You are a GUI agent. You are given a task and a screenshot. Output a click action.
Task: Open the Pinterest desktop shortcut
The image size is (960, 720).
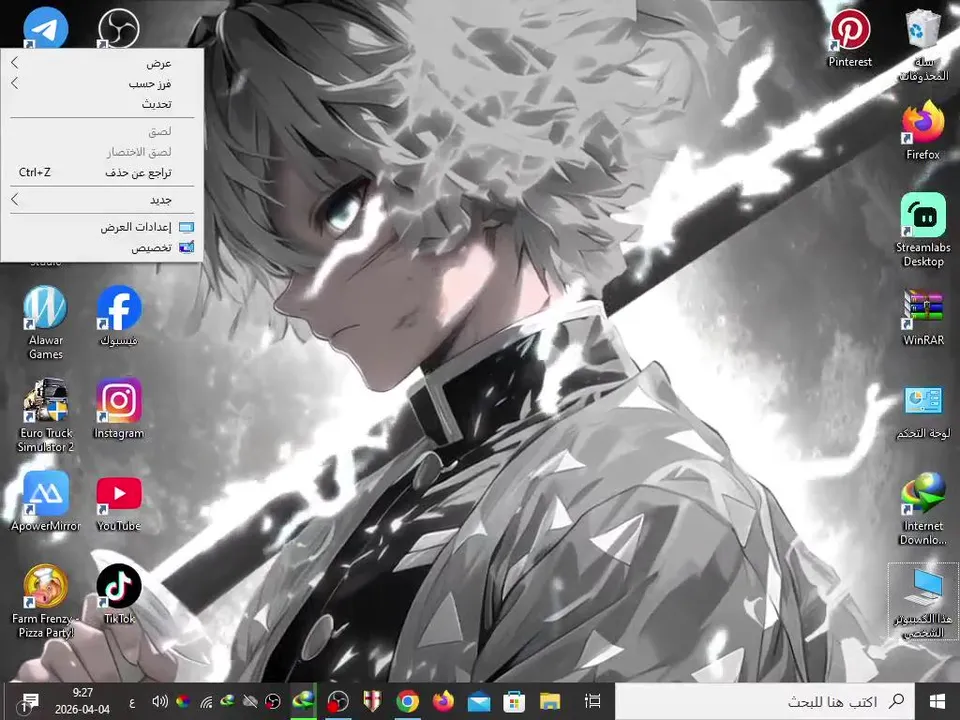pyautogui.click(x=850, y=38)
